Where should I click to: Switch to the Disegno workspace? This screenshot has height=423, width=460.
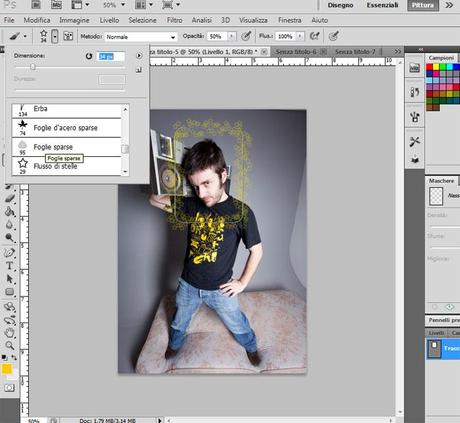(x=340, y=5)
